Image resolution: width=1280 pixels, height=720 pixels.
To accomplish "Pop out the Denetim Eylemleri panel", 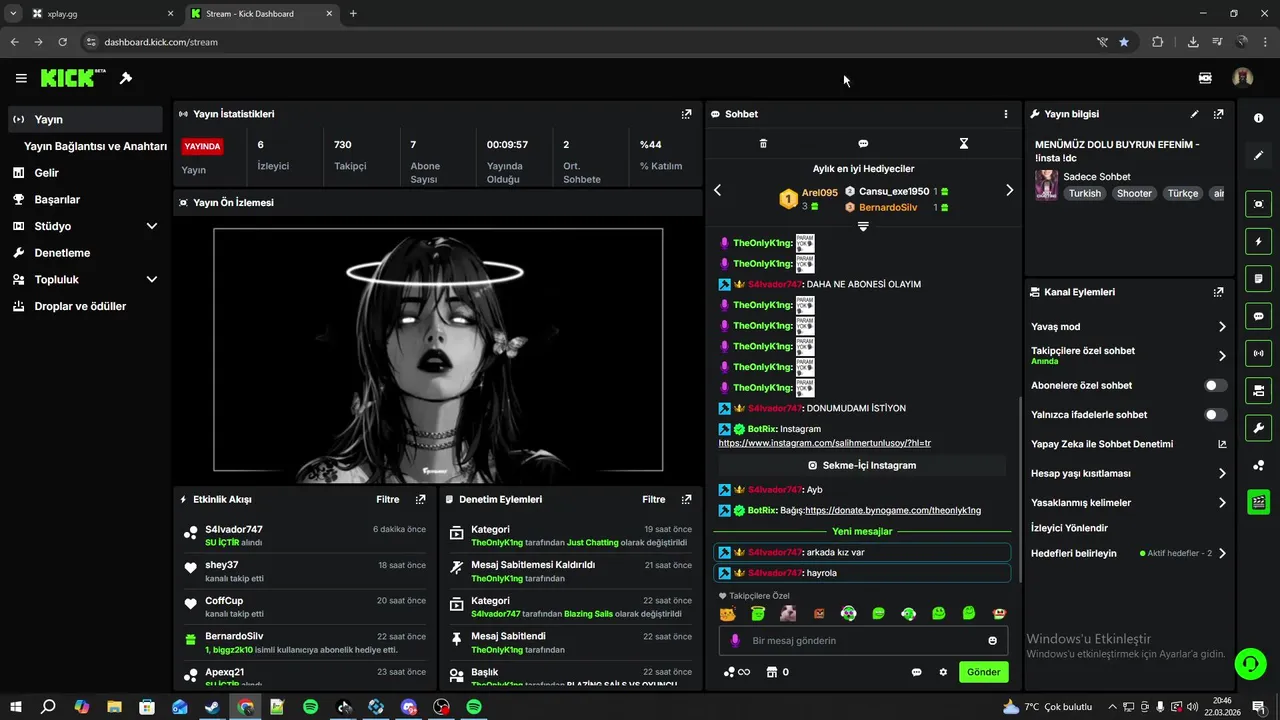I will [x=686, y=499].
